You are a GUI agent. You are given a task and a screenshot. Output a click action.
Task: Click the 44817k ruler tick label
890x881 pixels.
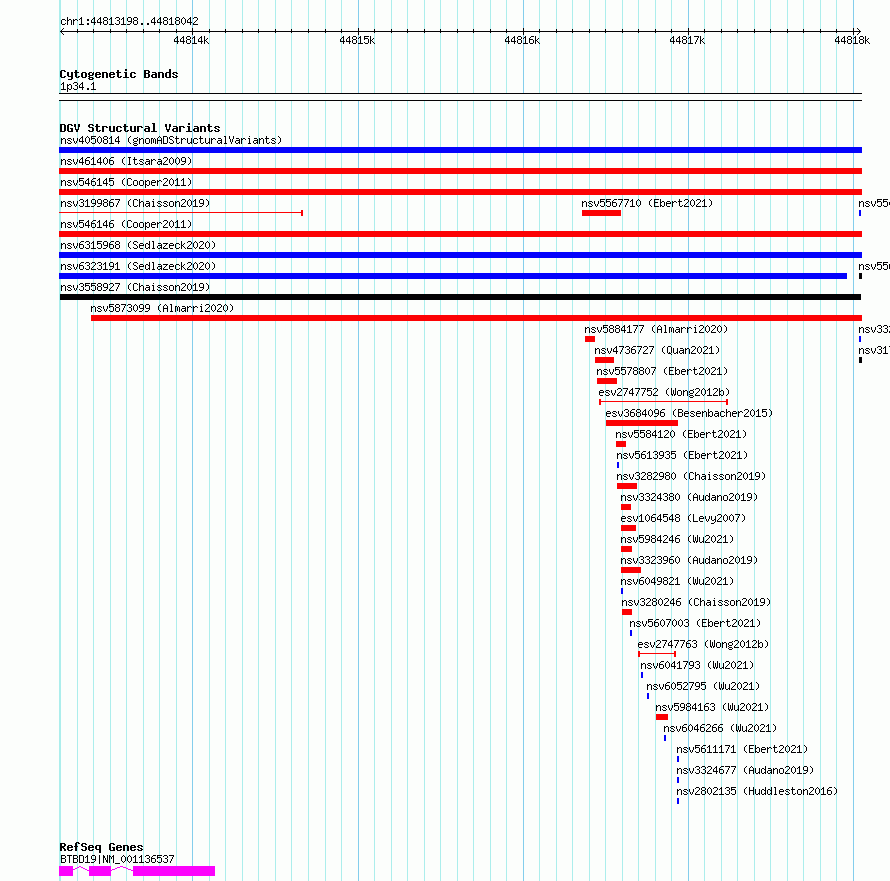click(x=687, y=40)
